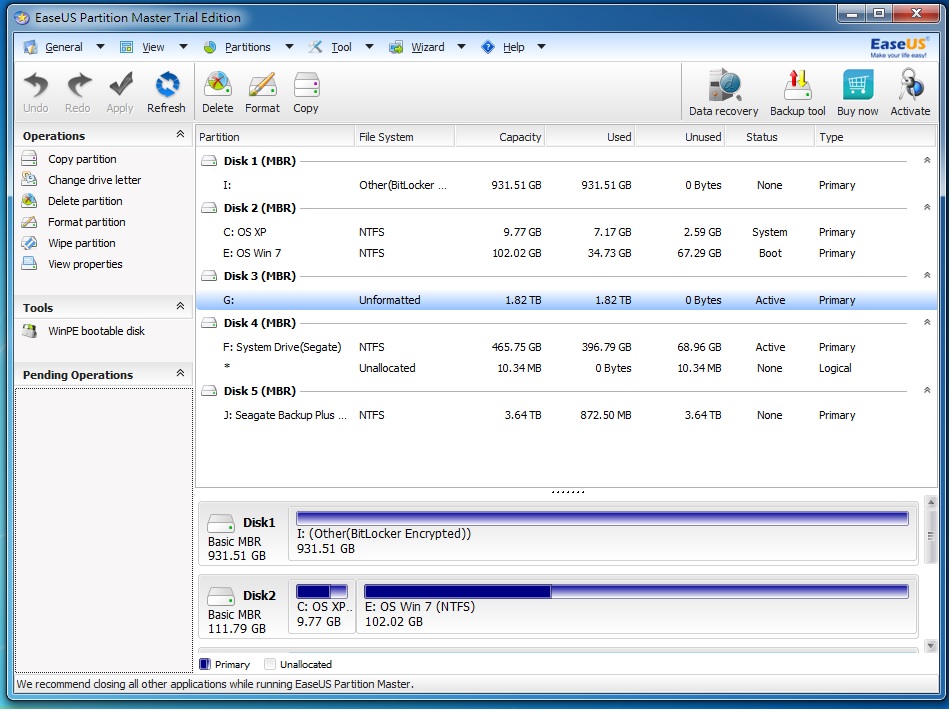Click the Disk1 drive icon in disk map
The image size is (950, 712).
tap(221, 522)
